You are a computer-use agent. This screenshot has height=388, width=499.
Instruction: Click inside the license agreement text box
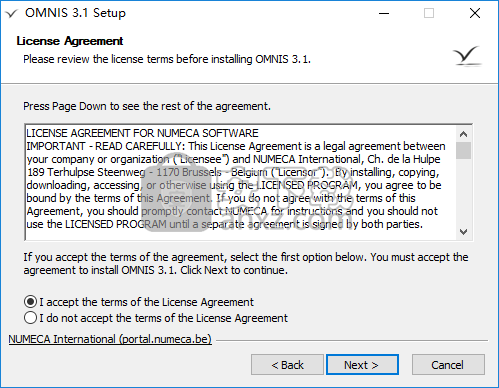[240, 182]
